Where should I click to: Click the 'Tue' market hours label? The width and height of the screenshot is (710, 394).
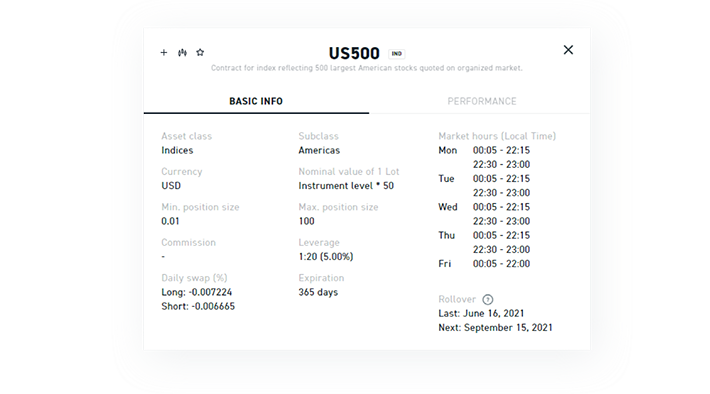pos(446,178)
